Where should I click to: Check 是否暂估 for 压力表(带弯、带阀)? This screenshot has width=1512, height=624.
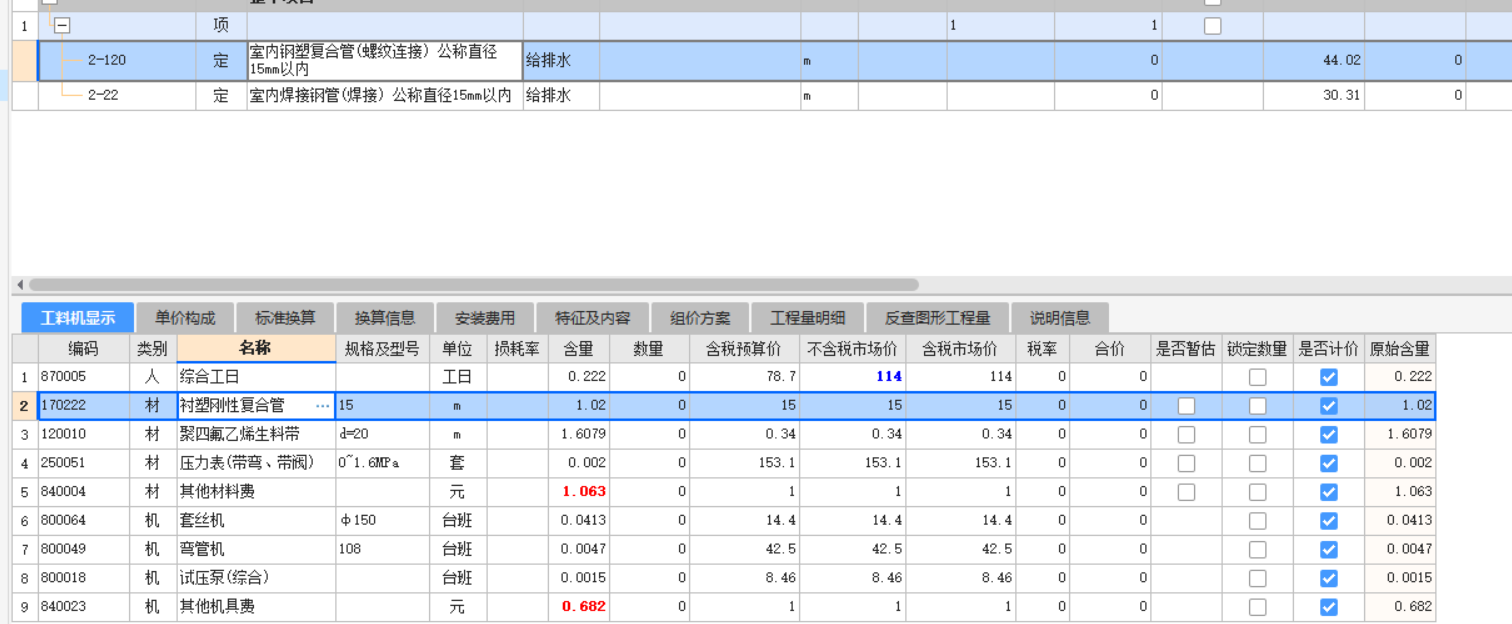[x=1186, y=463]
